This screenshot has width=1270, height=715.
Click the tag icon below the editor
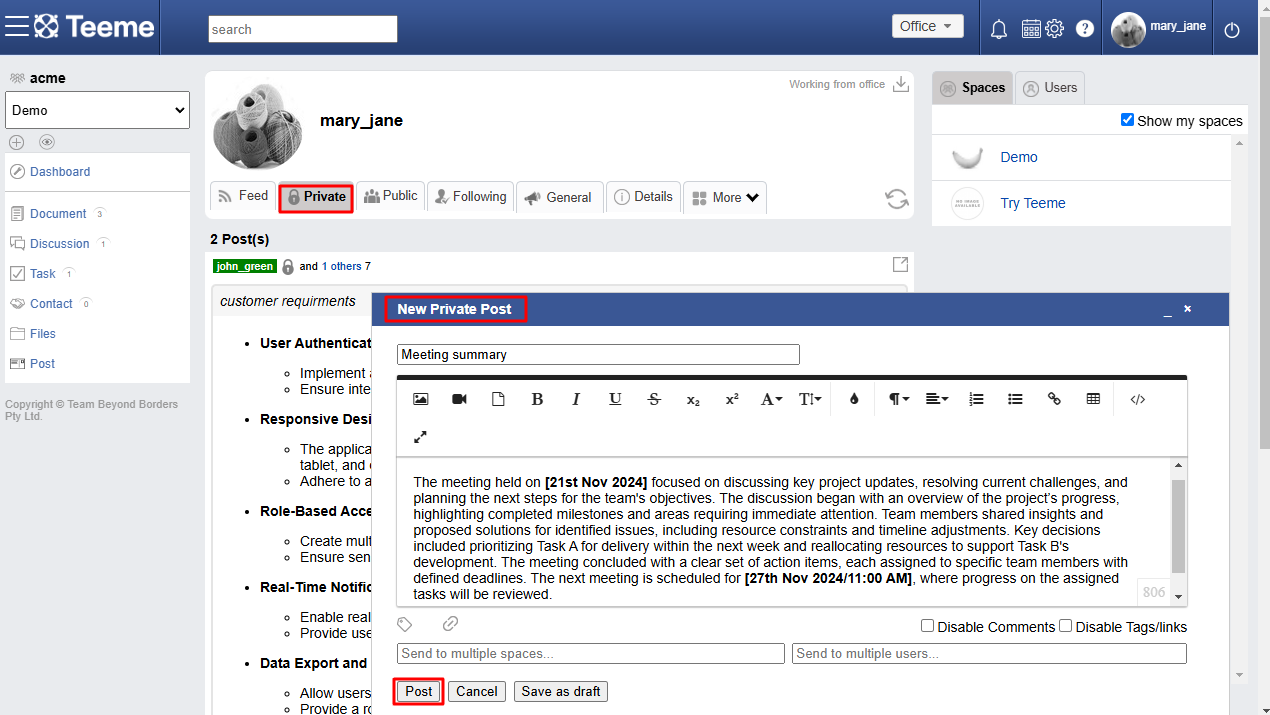click(x=405, y=624)
